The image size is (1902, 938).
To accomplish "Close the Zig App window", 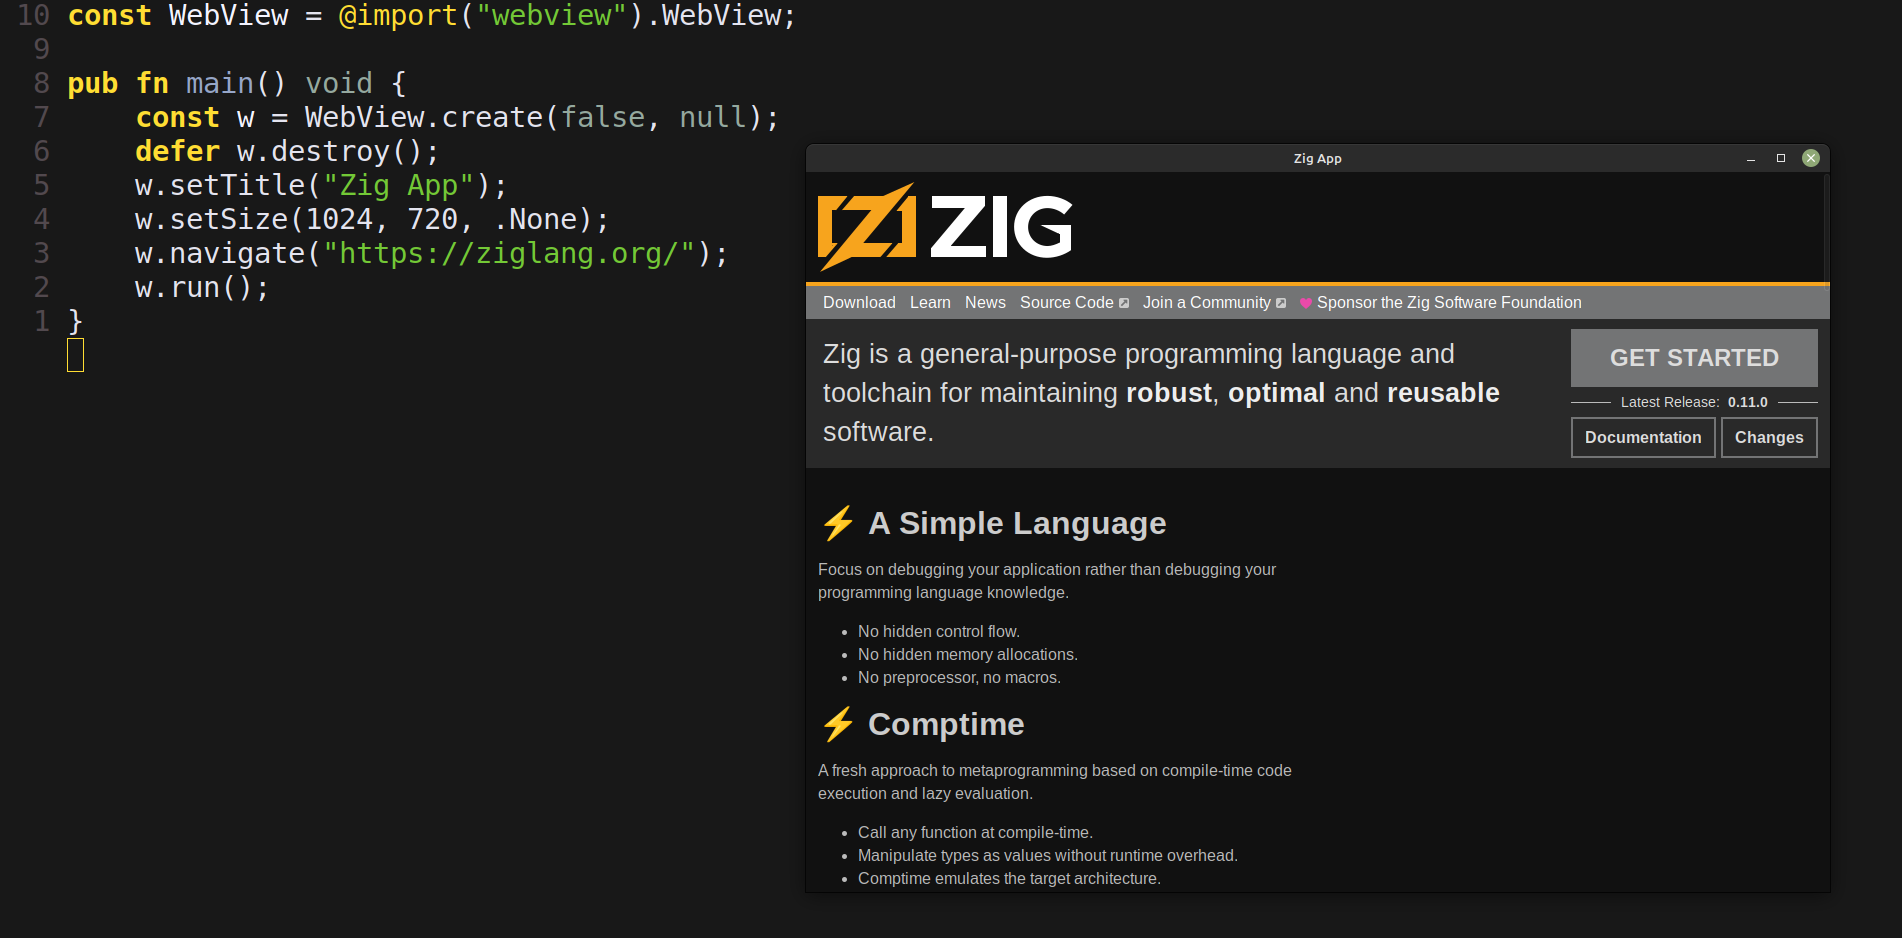I will 1811,158.
